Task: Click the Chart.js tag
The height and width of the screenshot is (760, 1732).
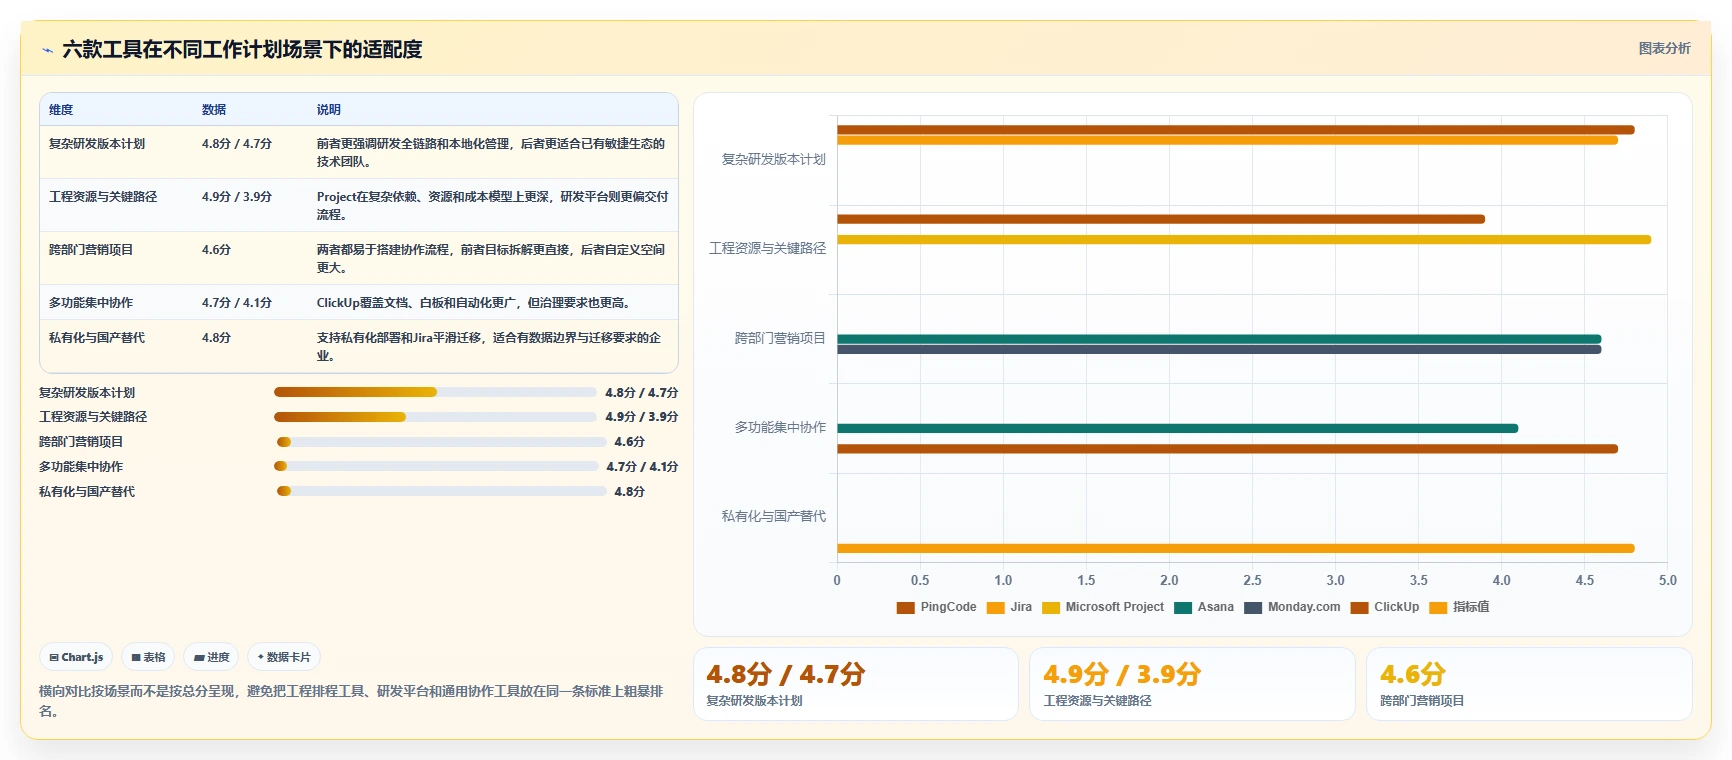Action: tap(76, 657)
